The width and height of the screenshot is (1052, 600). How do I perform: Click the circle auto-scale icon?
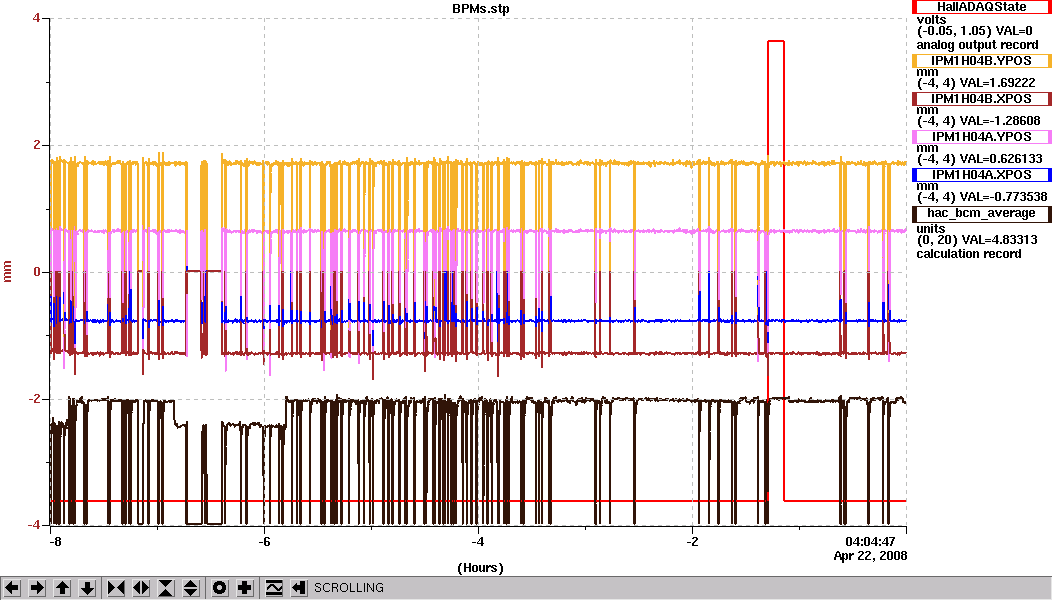coord(219,588)
